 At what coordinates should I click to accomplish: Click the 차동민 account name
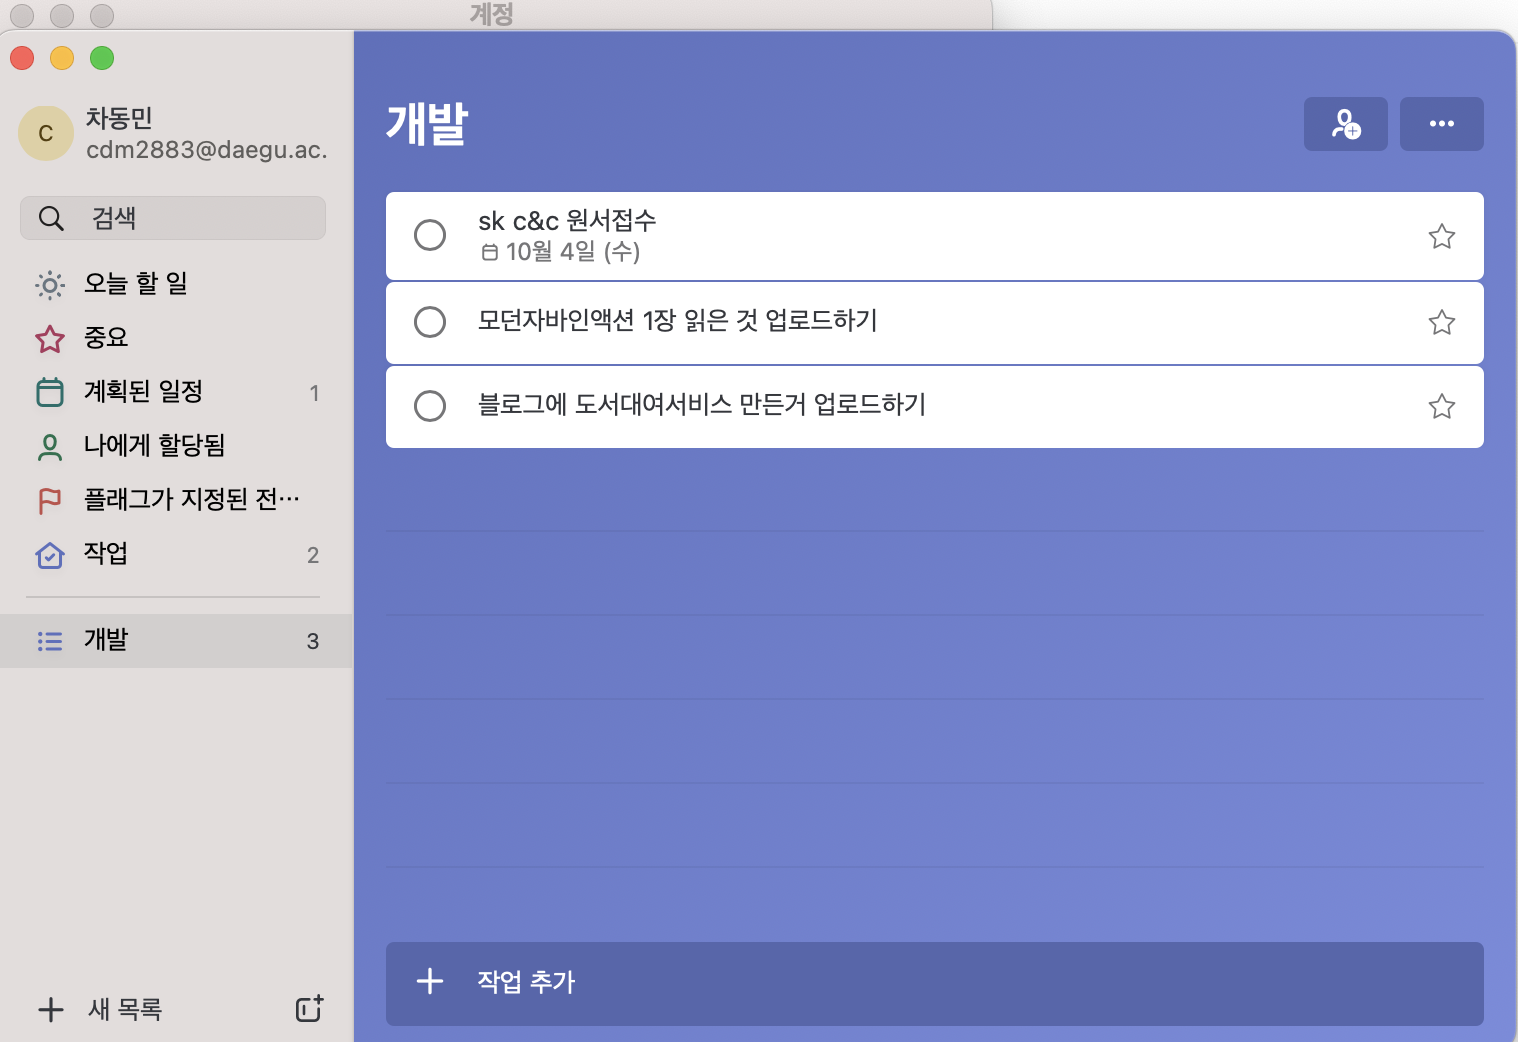coord(119,118)
